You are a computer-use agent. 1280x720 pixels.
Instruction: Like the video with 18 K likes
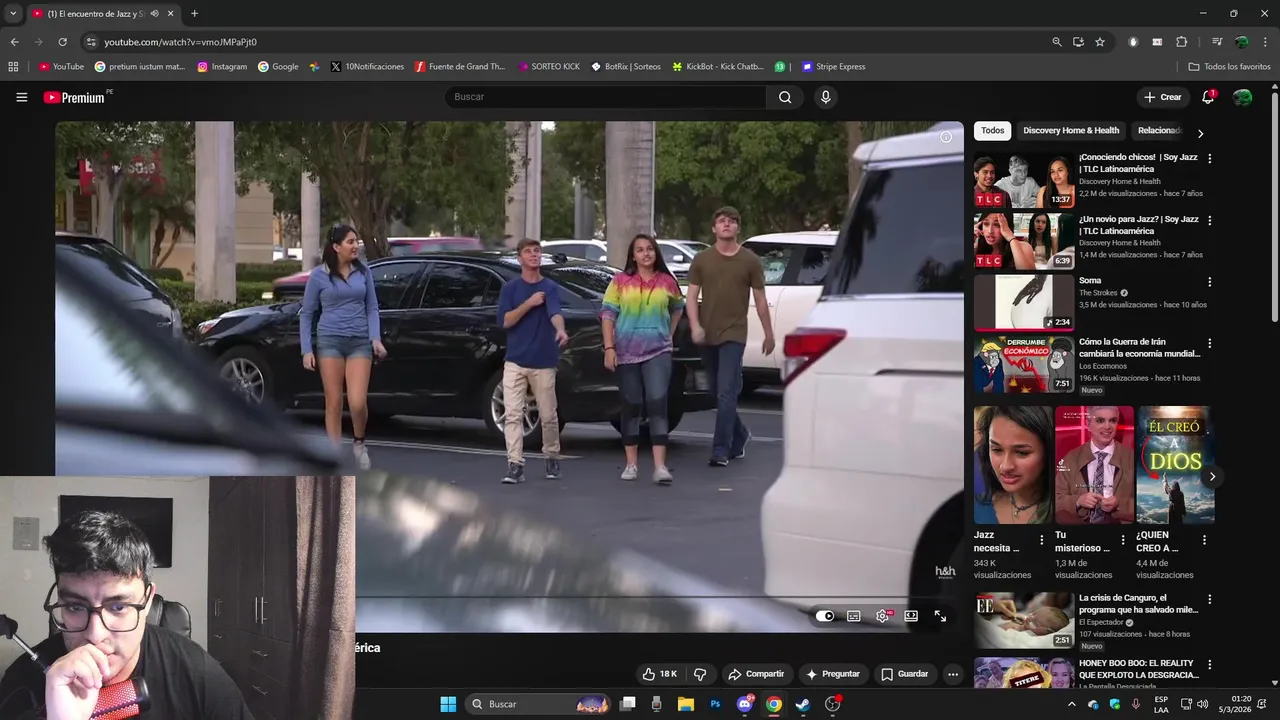pos(659,674)
